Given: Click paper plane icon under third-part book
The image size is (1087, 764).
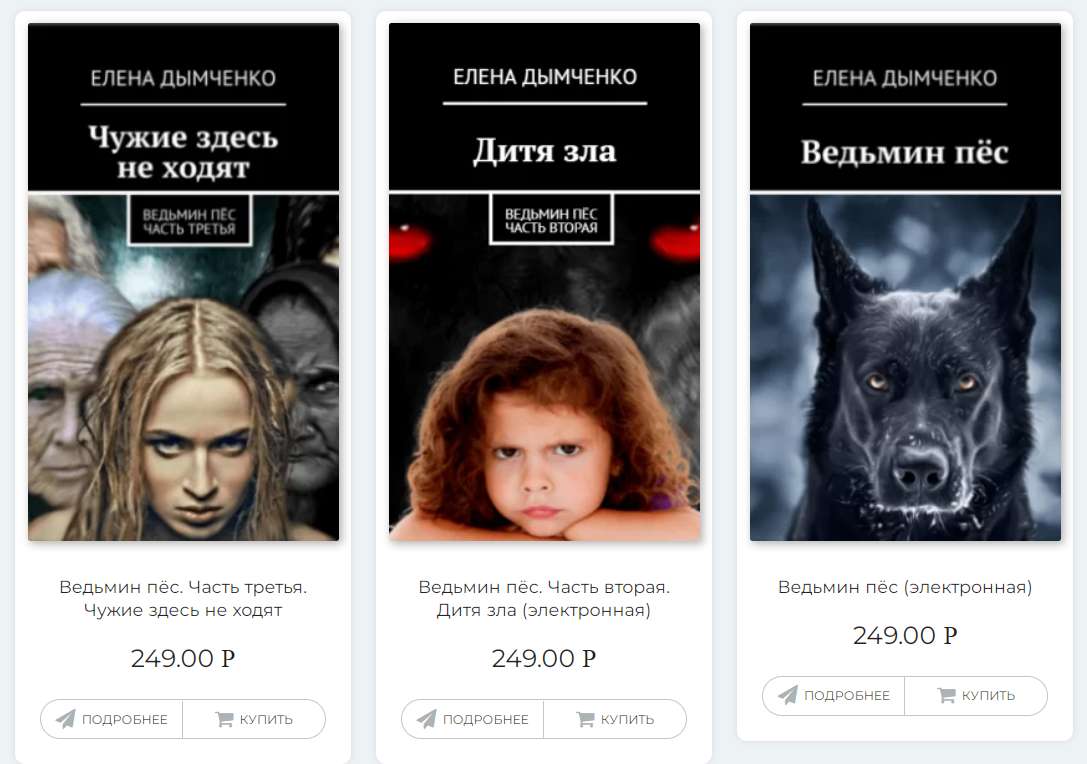Looking at the screenshot, I should (65, 719).
